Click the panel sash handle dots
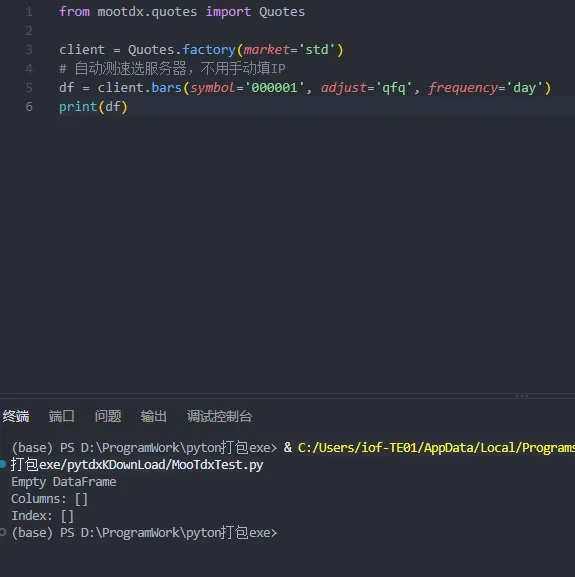 tap(522, 396)
